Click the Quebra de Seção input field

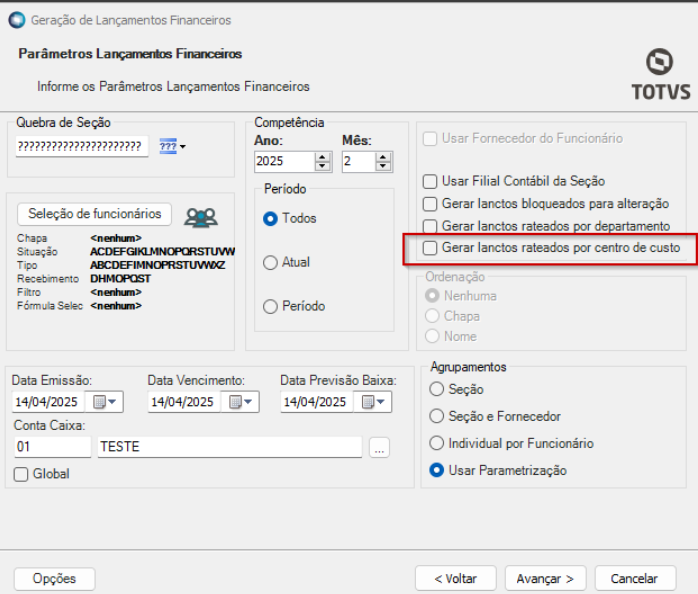[82, 147]
